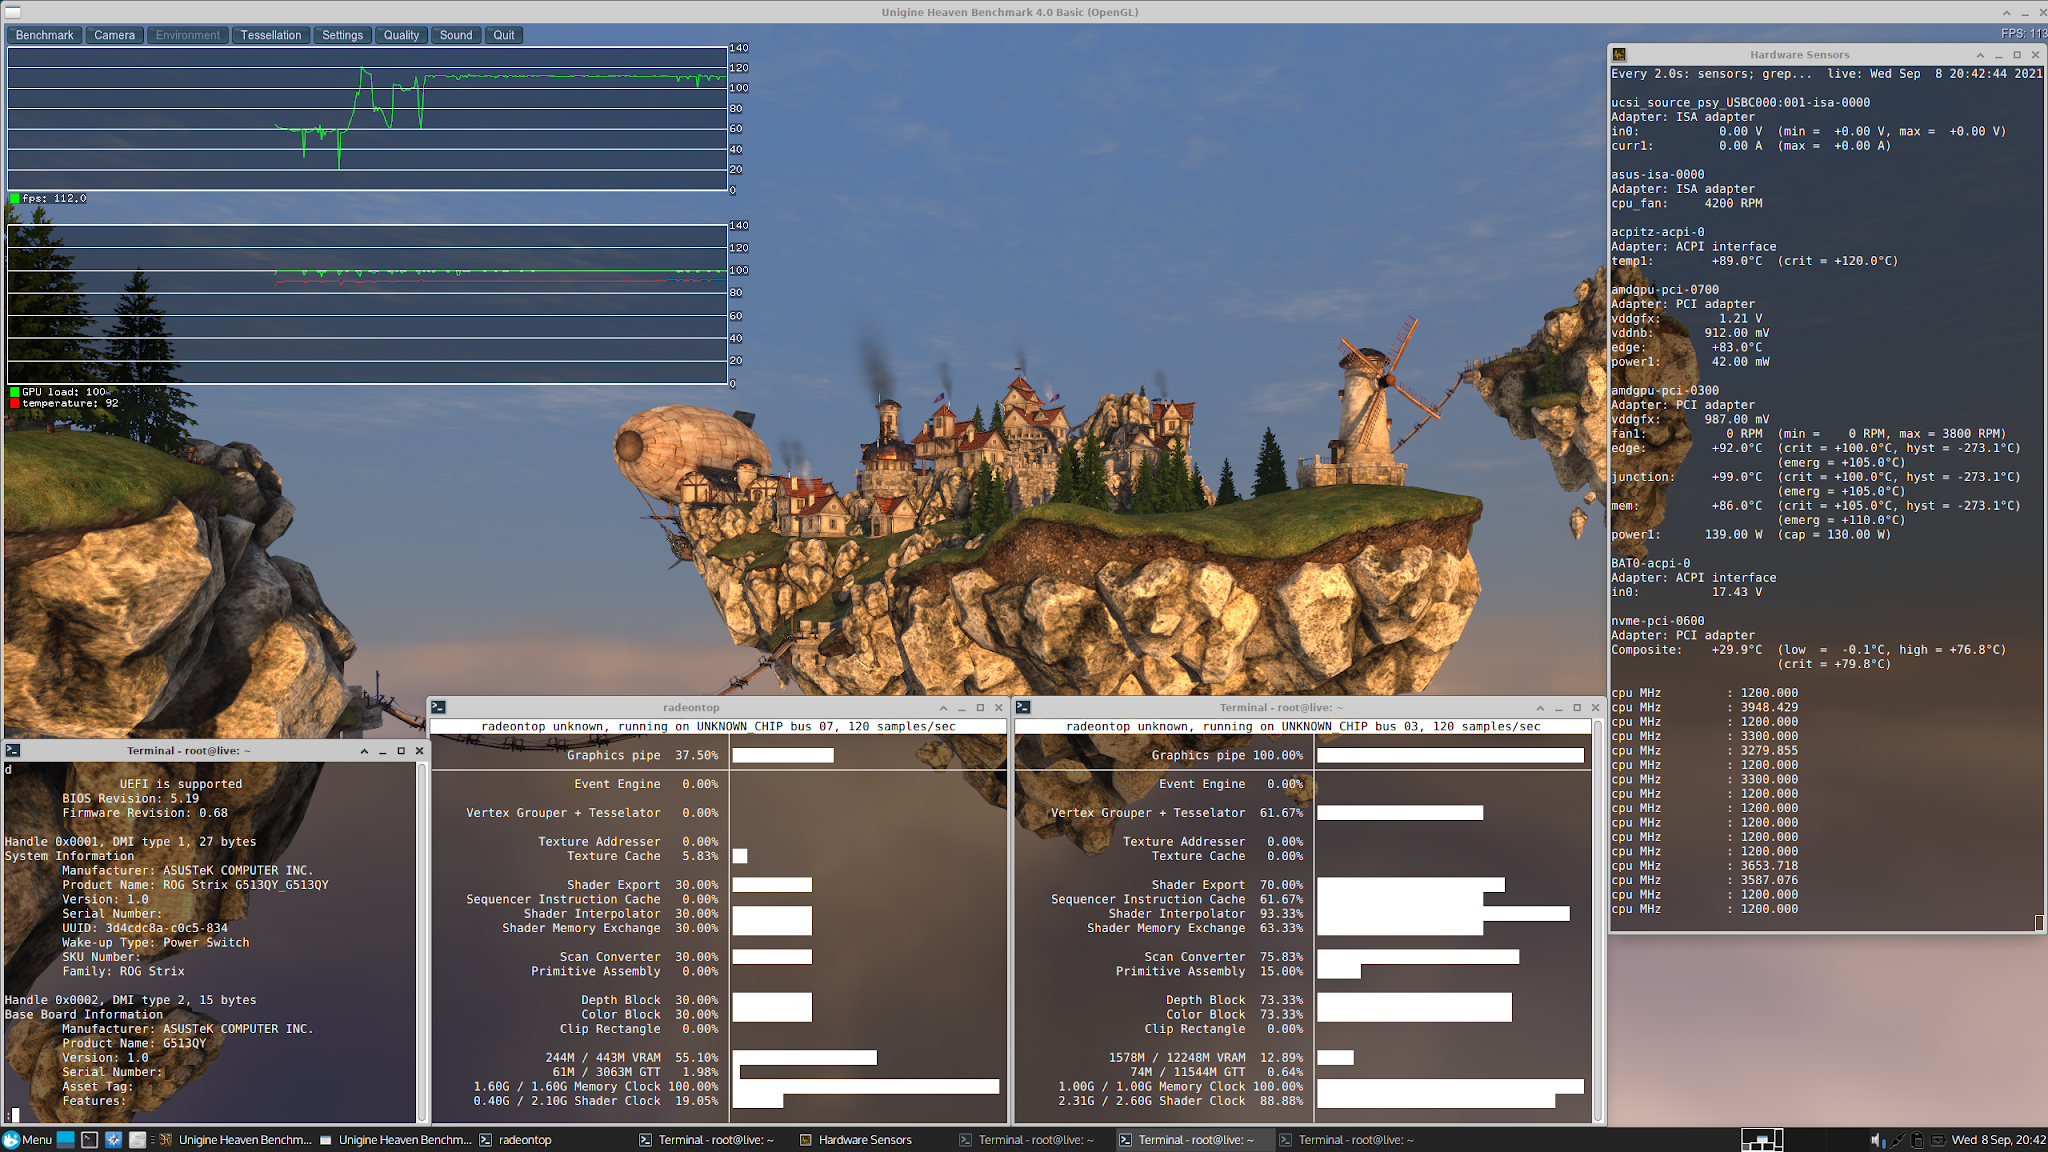2048x1152 pixels.
Task: Click the volume speaker tray icon
Action: click(1876, 1139)
